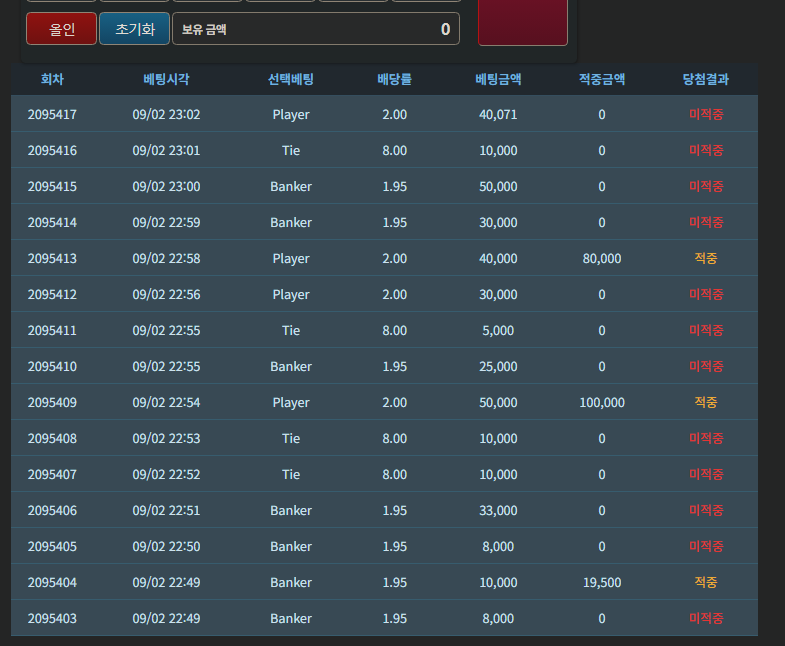The image size is (785, 646).
Task: Click Player selection in row 2095409
Action: 291,404
